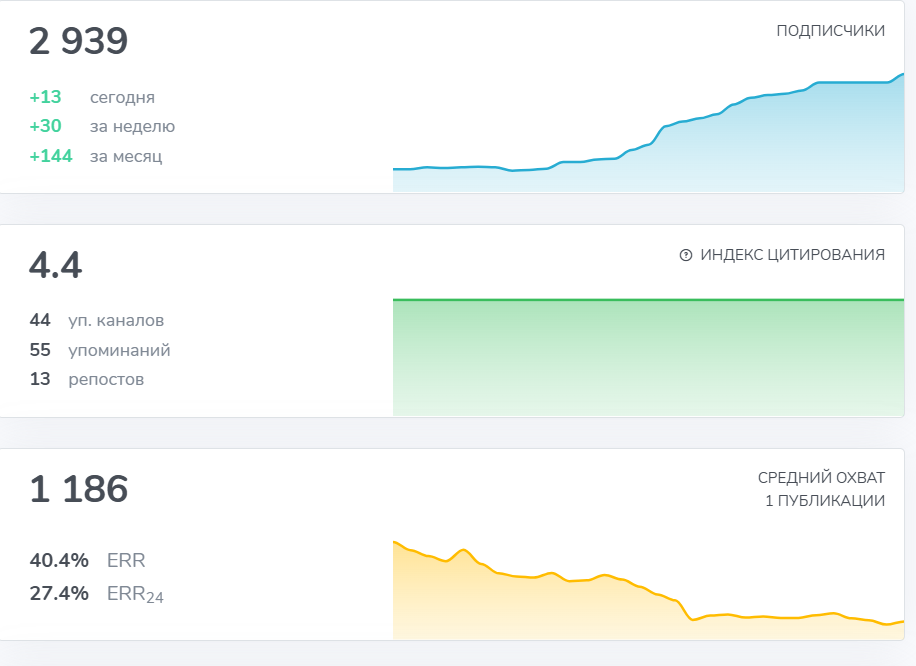Open the 44 уп. каналов entry
The height and width of the screenshot is (666, 916).
[97, 320]
